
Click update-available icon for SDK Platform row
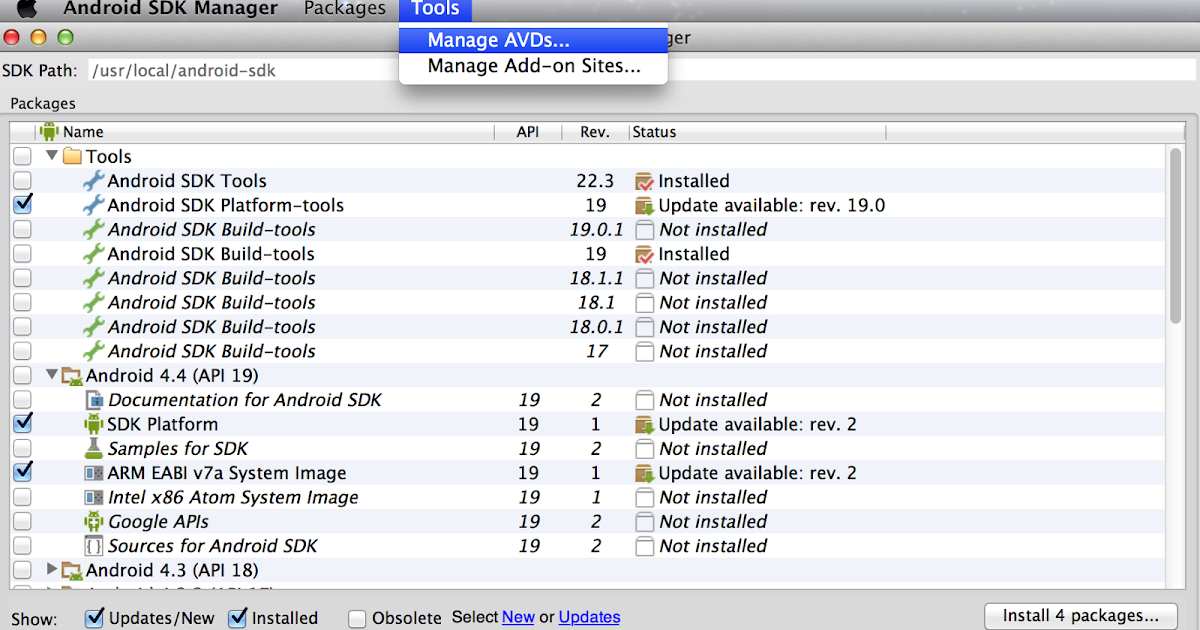pyautogui.click(x=644, y=424)
